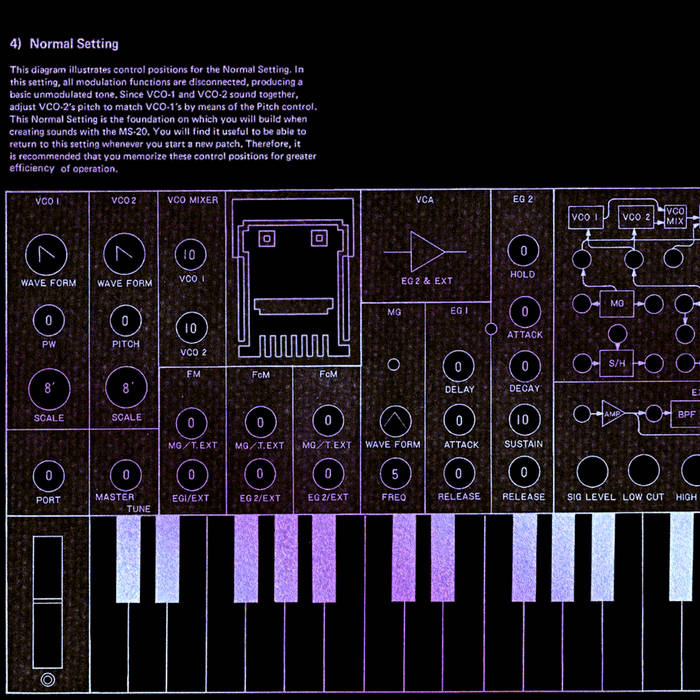Screen dimensions: 700x700
Task: Click the small MG indicator light
Action: (x=393, y=364)
